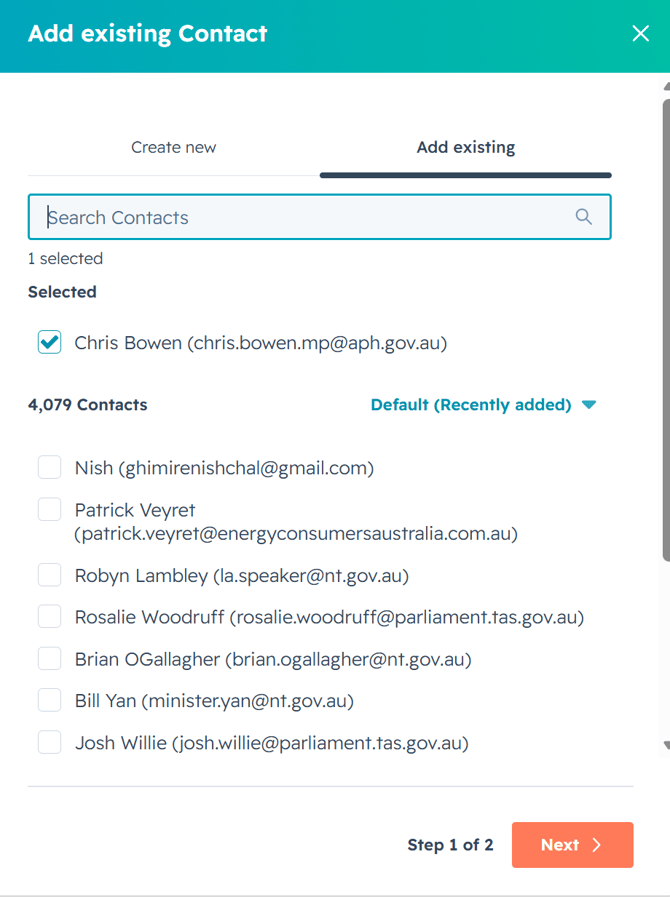Screen dimensions: 670x897
Task: Tick the Brian OGallagher checkbox
Action: (50, 658)
